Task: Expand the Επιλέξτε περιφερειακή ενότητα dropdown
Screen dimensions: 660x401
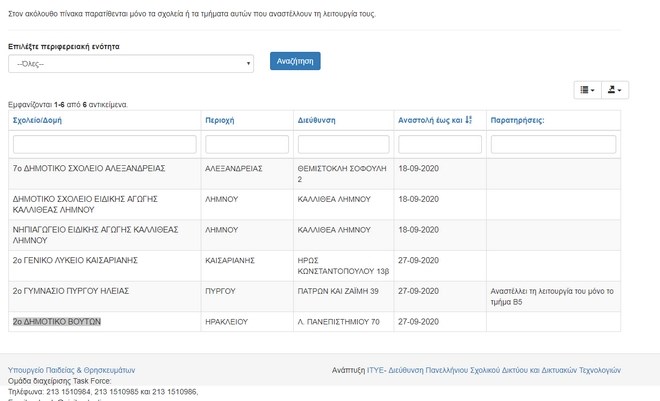Action: point(131,64)
